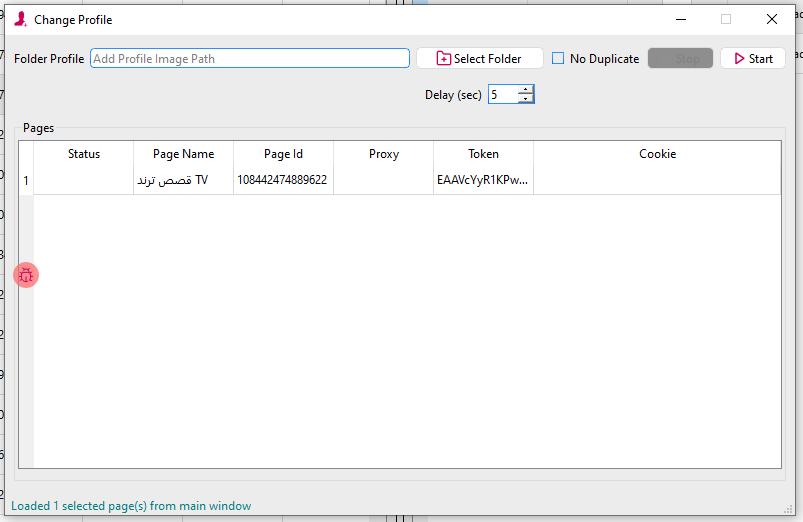The image size is (803, 522).
Task: Minimize the Change Profile window
Action: click(681, 19)
